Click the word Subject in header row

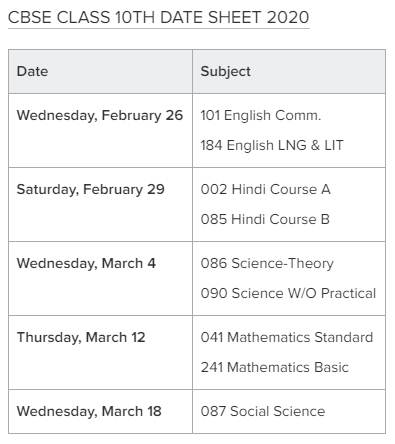(226, 72)
